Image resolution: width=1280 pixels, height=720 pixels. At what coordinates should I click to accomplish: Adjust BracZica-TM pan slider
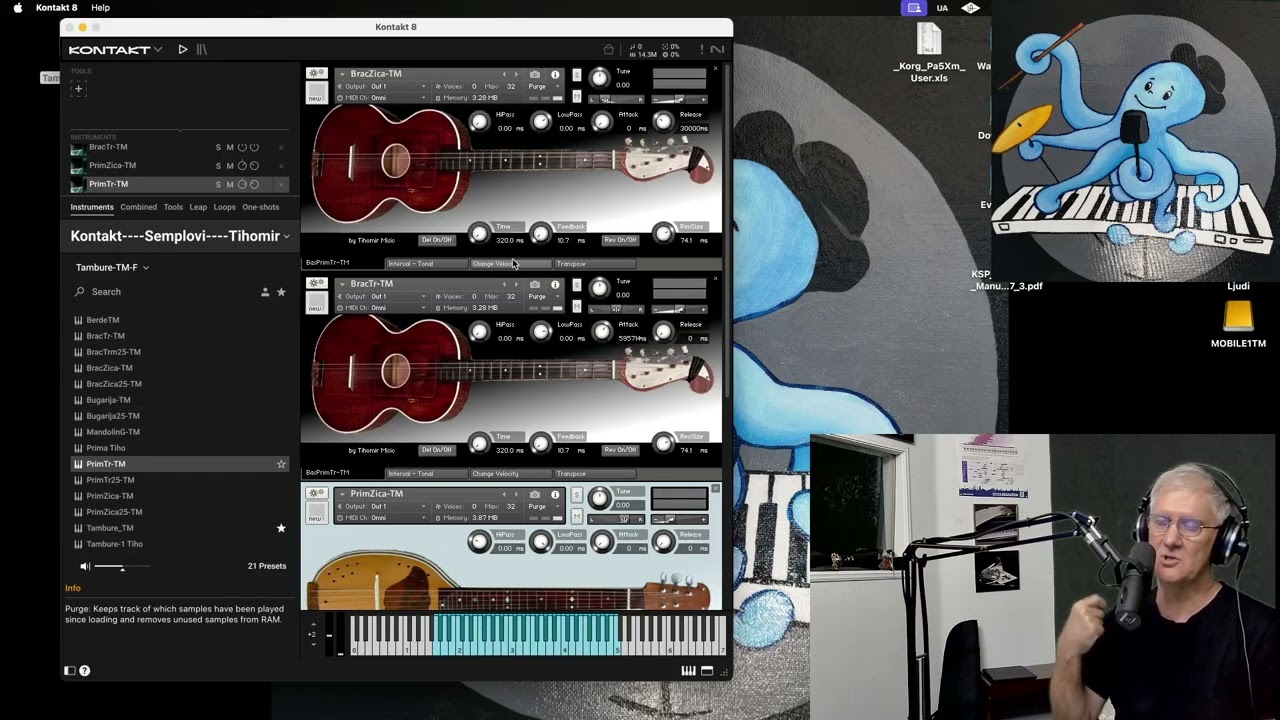[615, 99]
